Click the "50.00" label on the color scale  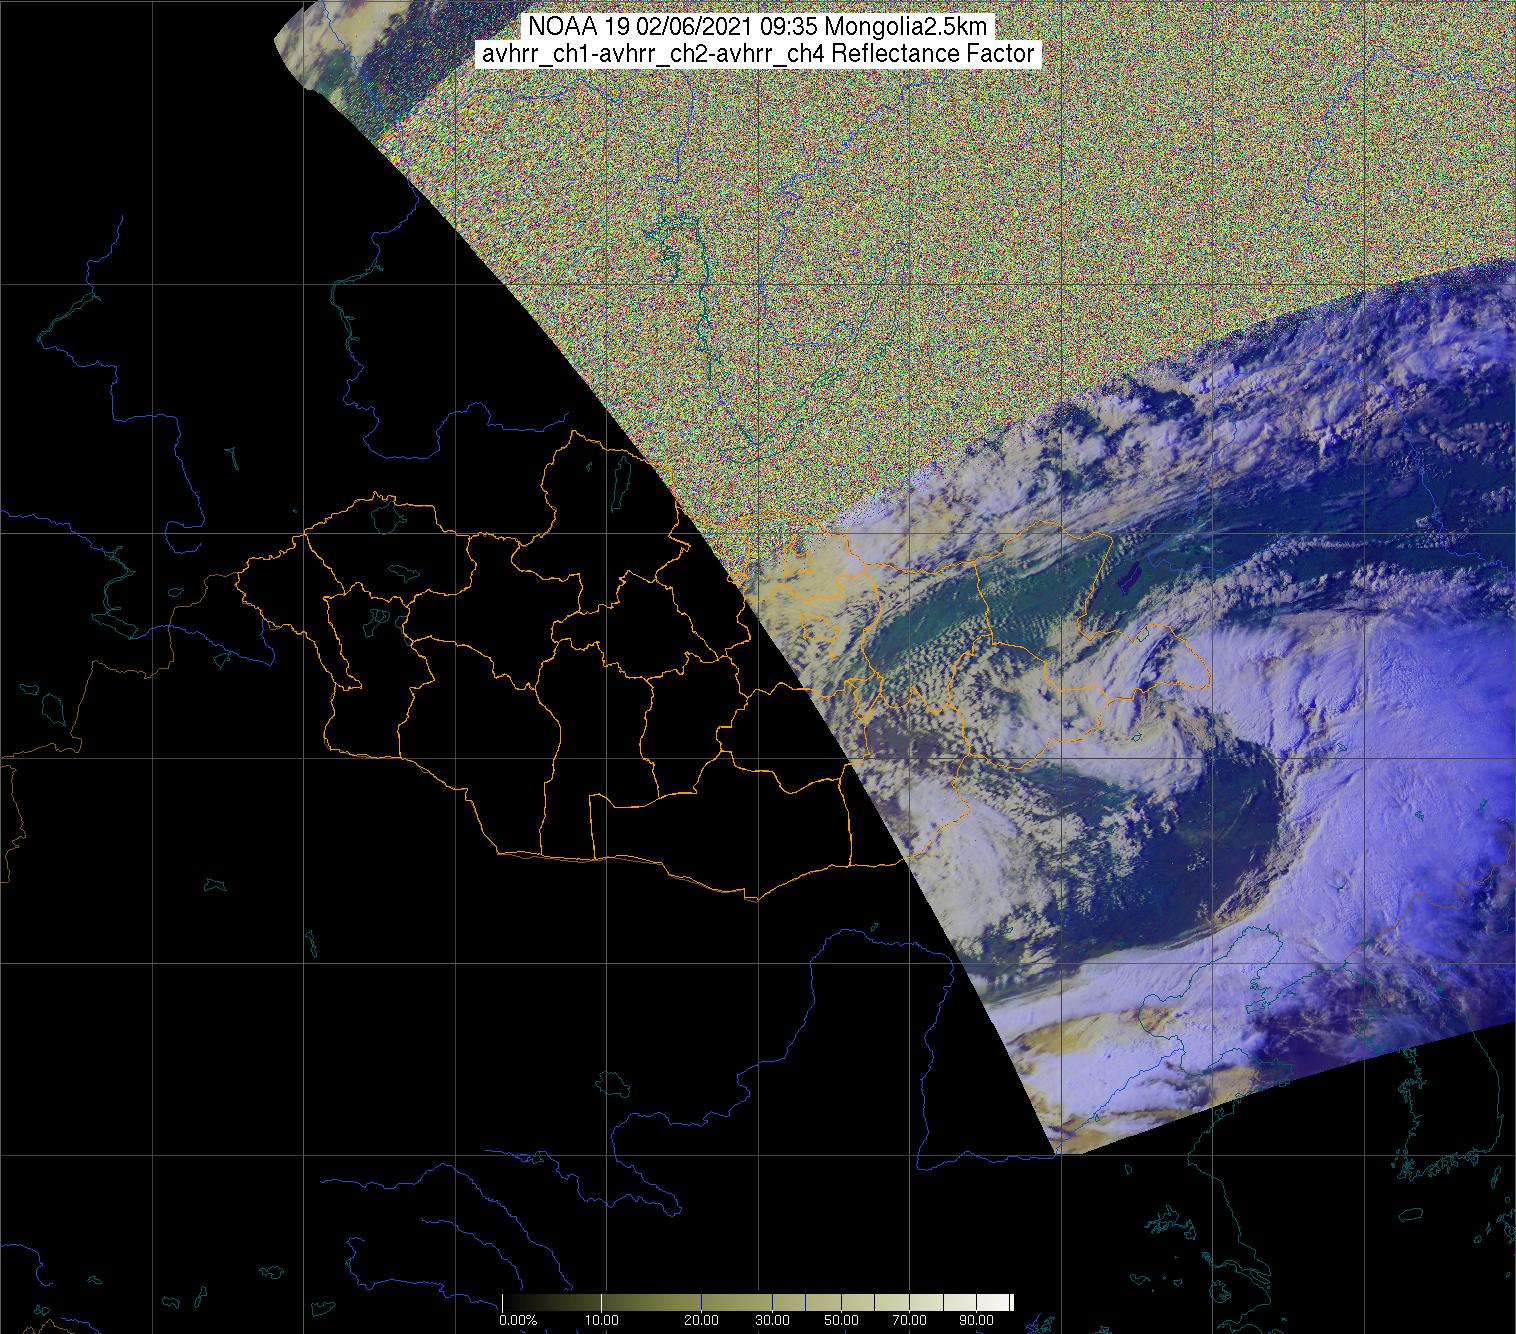841,1321
